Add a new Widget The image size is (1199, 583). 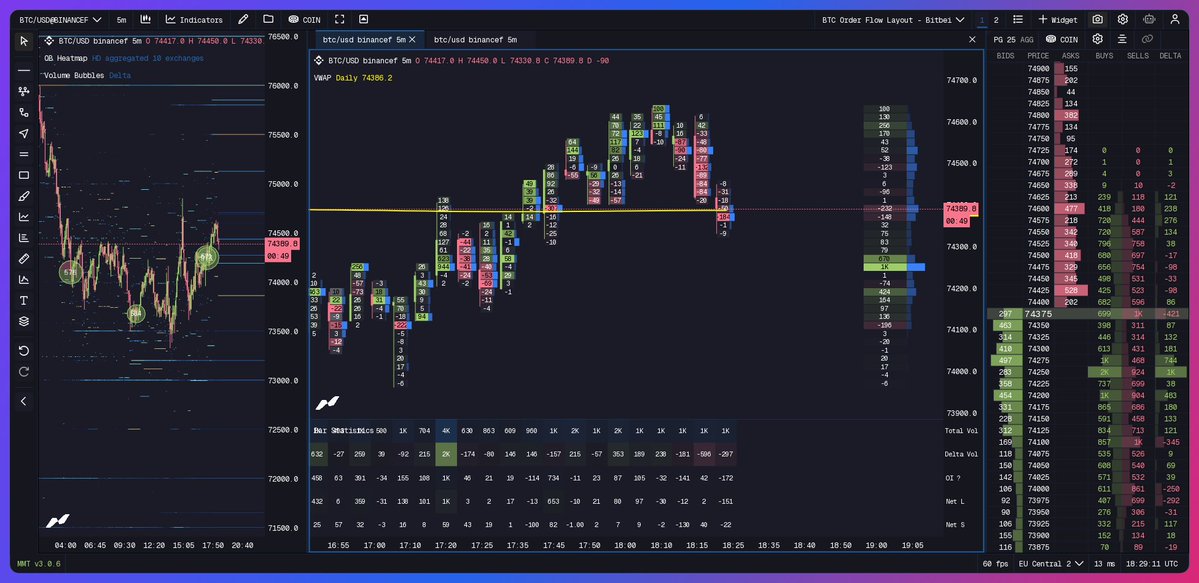(1058, 19)
